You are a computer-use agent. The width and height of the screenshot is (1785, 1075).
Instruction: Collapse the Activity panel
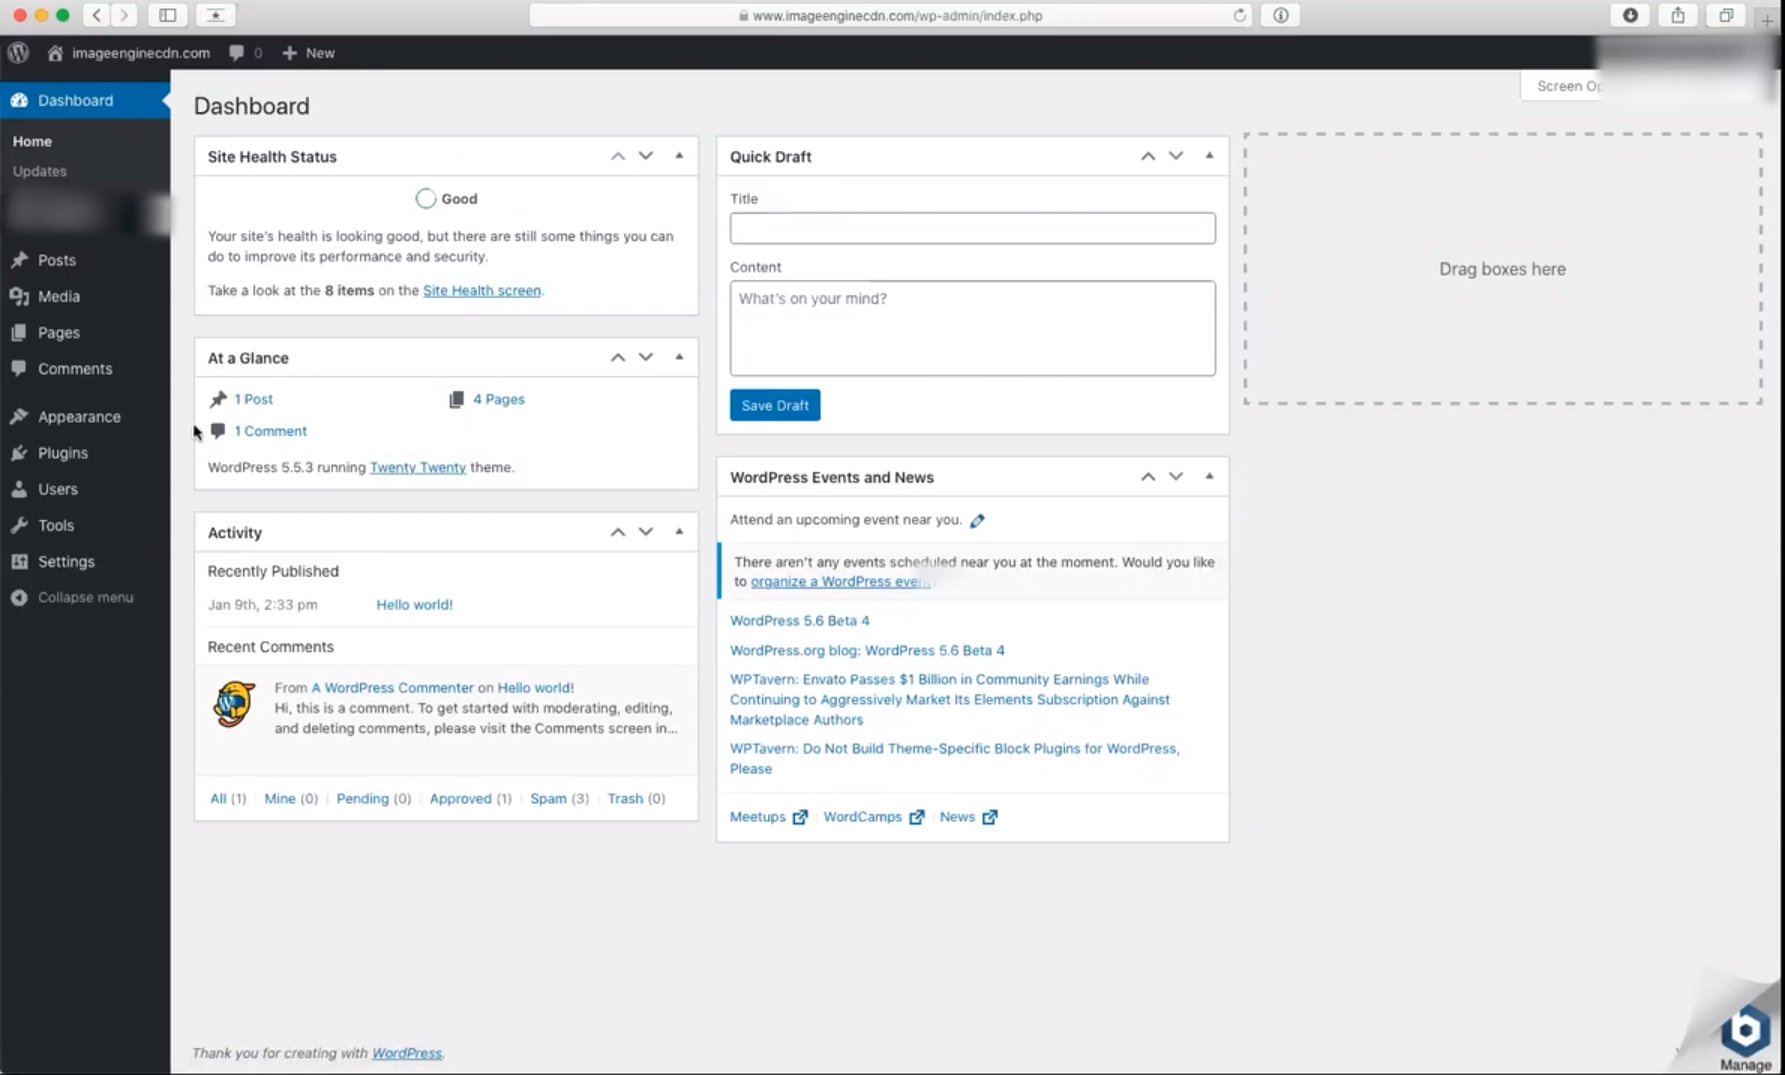pyautogui.click(x=679, y=532)
